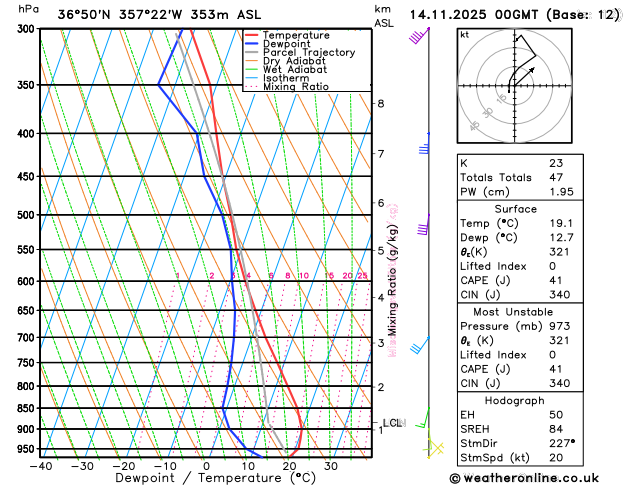Click the 300 pressure level label
629x486 pixels.
pyautogui.click(x=28, y=29)
